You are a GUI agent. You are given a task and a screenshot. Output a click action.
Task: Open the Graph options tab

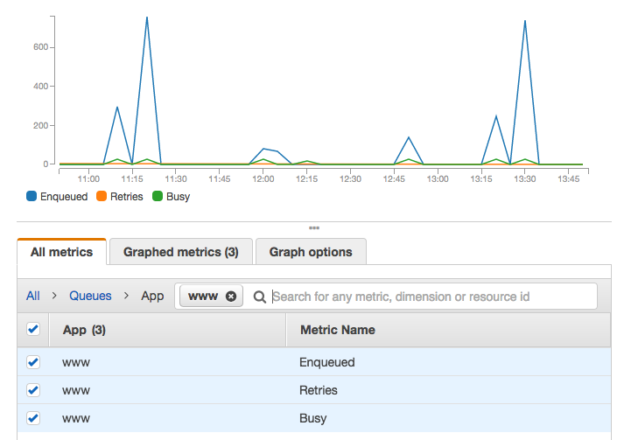tap(310, 252)
